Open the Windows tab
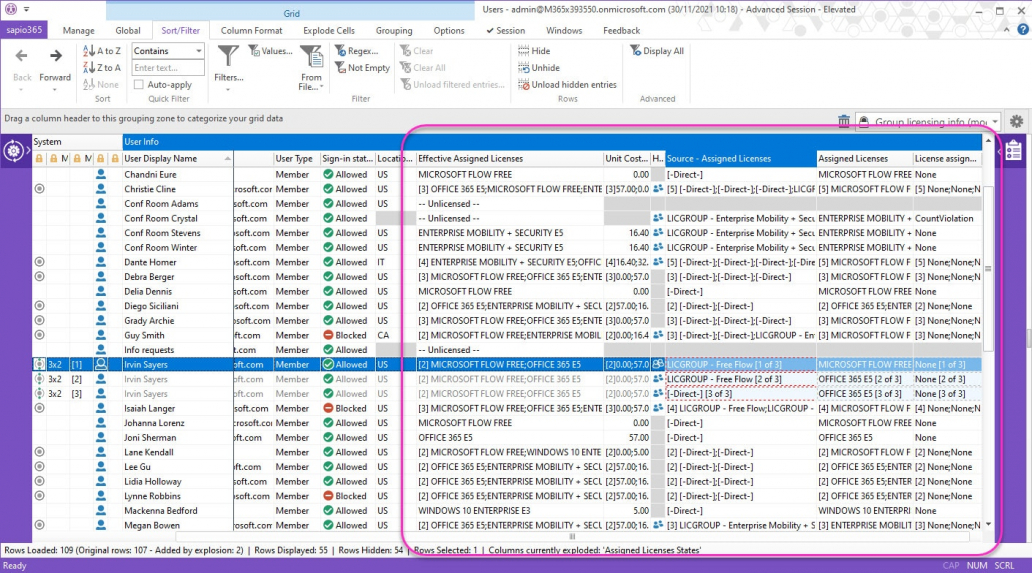Screen dimensions: 1032x573 click(x=564, y=30)
